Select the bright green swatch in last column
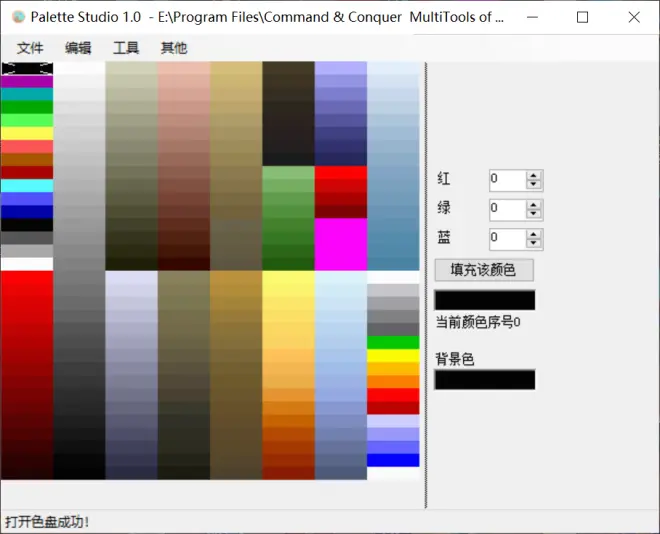Screen dimensions: 660x534 [393, 343]
